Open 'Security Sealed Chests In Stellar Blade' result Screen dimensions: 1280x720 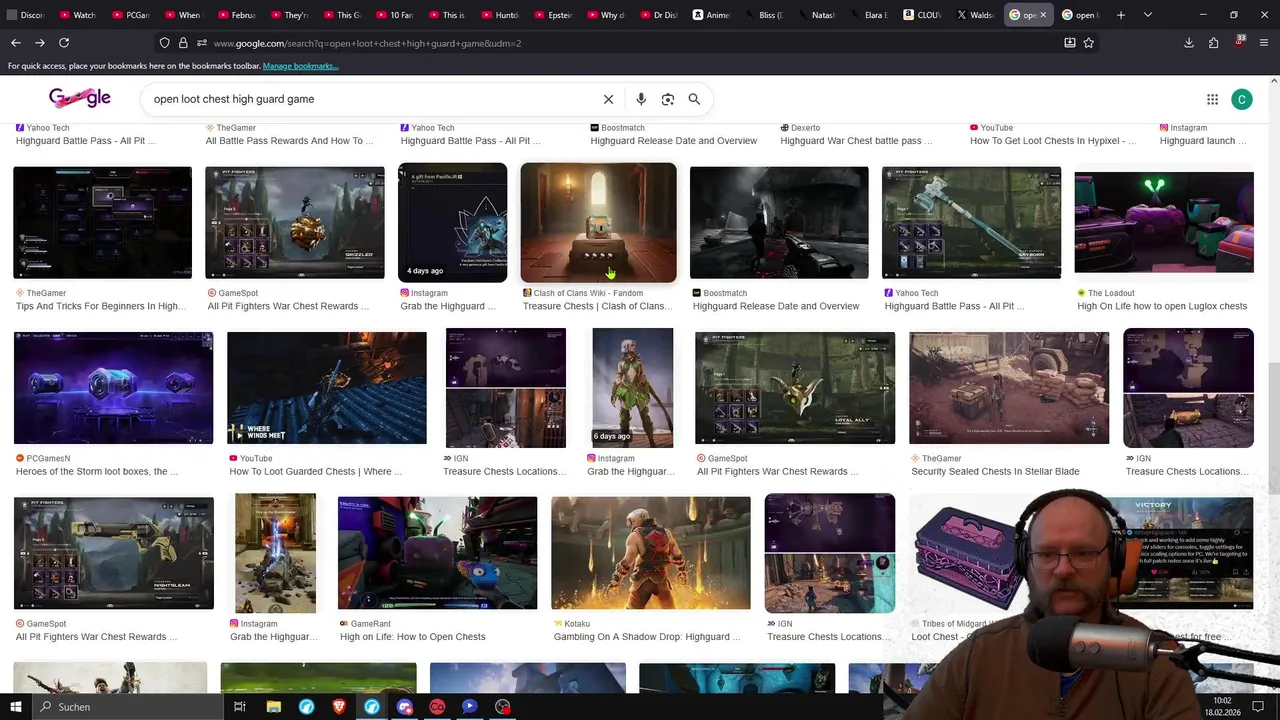(995, 471)
